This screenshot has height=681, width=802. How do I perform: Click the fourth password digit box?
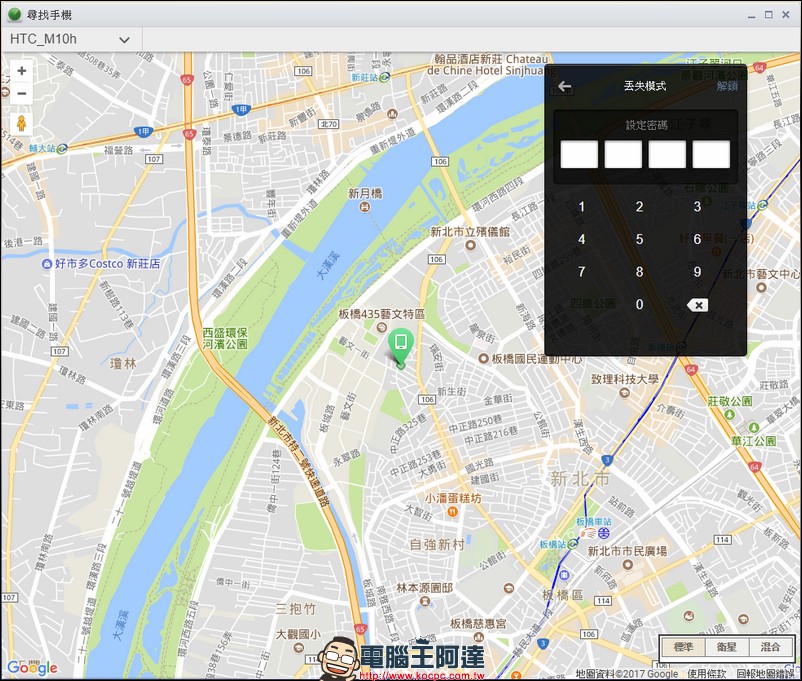(711, 155)
